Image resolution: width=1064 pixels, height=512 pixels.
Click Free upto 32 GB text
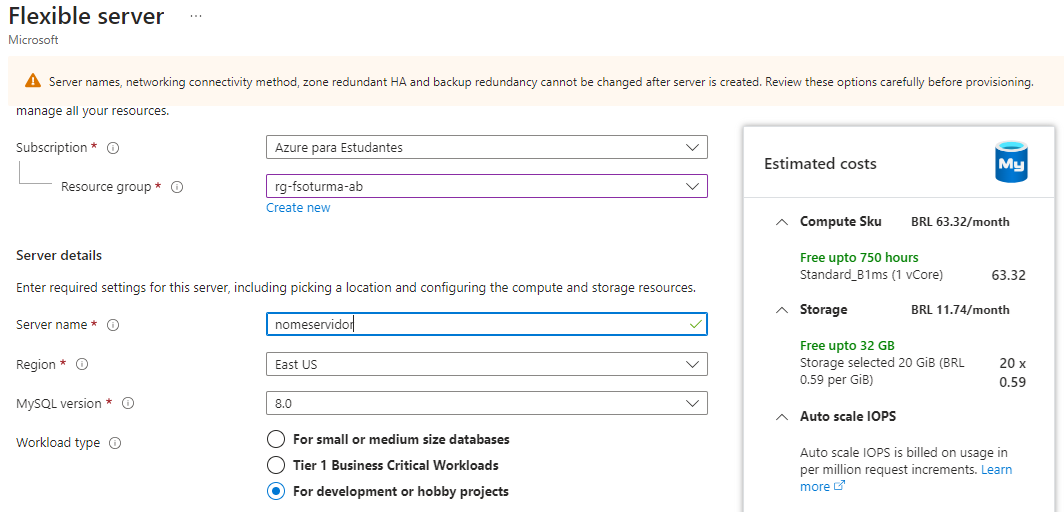847,345
